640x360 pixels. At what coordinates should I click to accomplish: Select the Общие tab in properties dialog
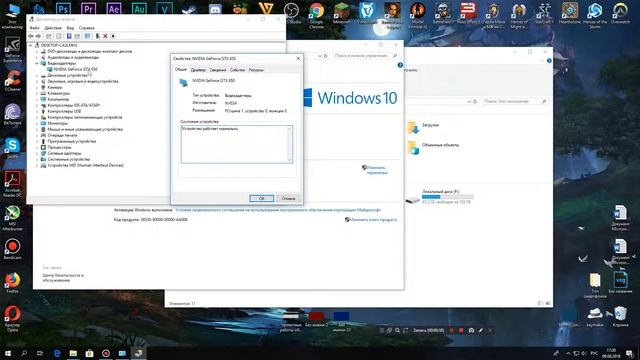[181, 69]
